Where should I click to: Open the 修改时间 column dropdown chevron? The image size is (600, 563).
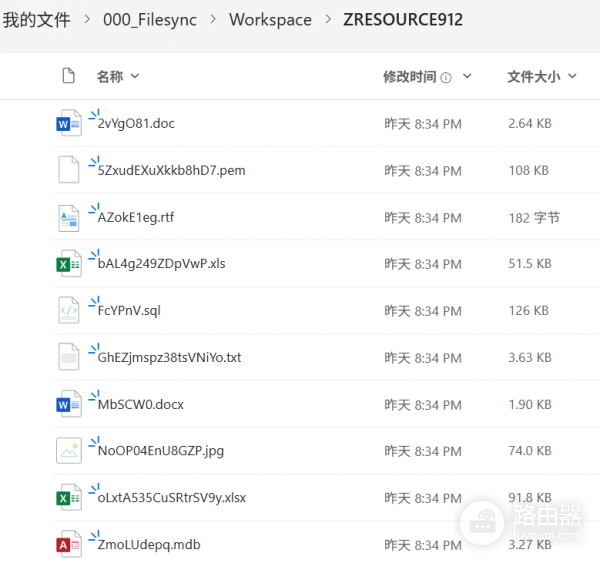click(467, 76)
